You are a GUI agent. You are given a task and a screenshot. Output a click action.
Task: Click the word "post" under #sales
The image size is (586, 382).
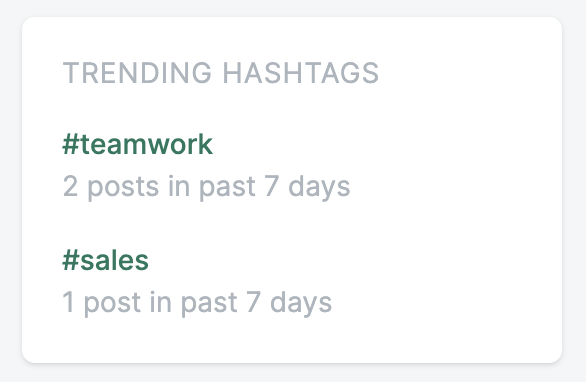pos(112,302)
